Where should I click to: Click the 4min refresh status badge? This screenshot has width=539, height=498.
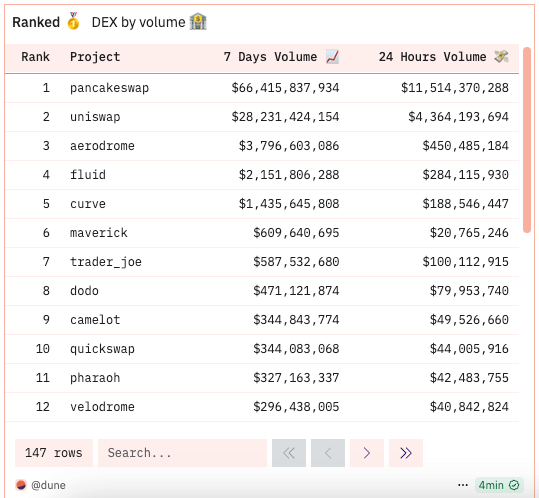click(x=499, y=485)
